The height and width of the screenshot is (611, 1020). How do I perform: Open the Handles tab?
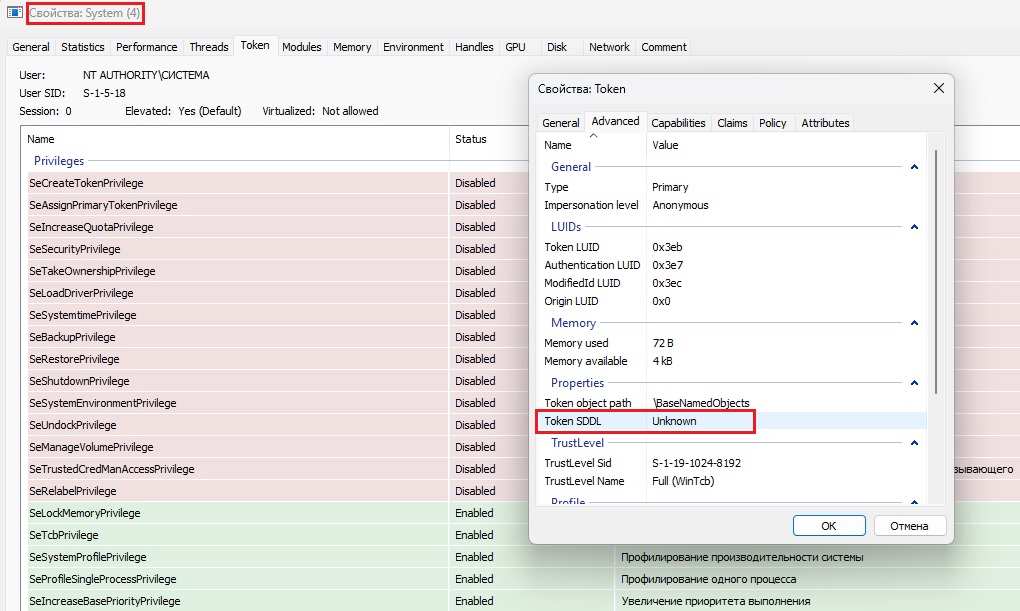(474, 47)
